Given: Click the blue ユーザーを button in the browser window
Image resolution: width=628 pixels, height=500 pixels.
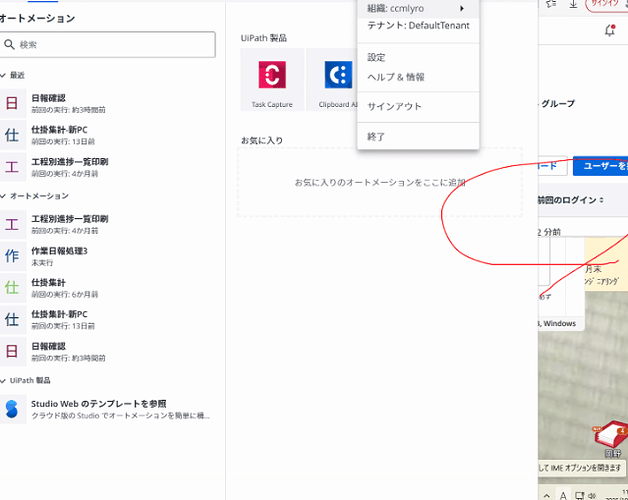Looking at the screenshot, I should [600, 166].
